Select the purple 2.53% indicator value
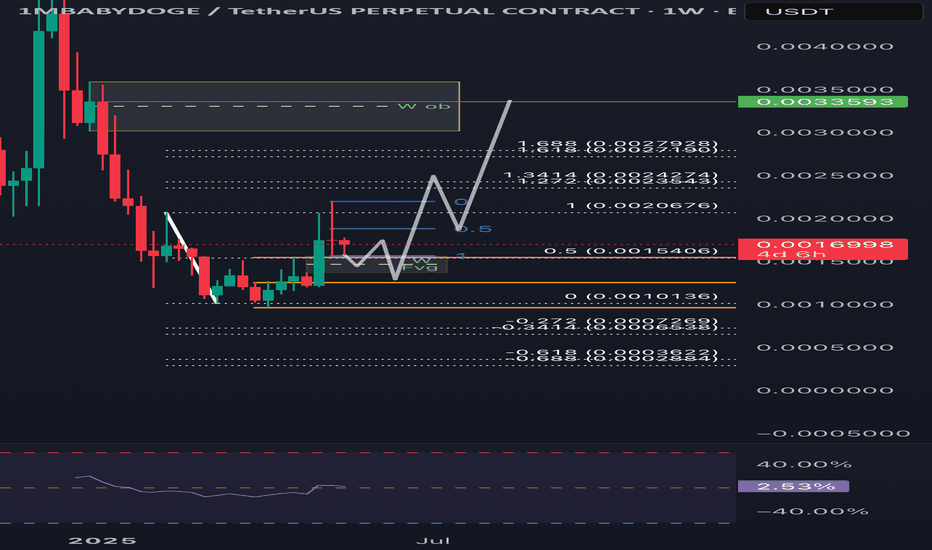Screen dimensions: 932x550 click(794, 486)
